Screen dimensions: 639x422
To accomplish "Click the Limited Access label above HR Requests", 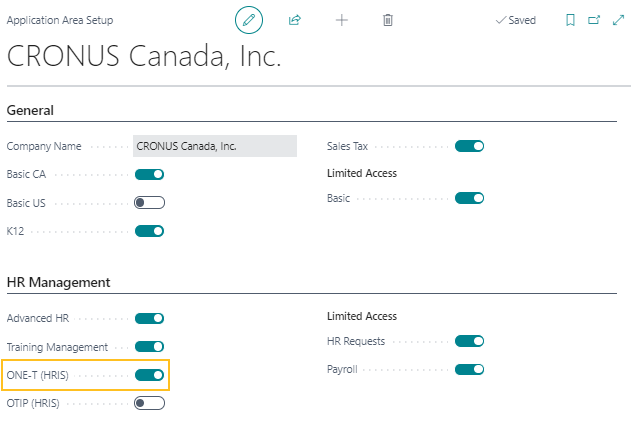I will (362, 316).
